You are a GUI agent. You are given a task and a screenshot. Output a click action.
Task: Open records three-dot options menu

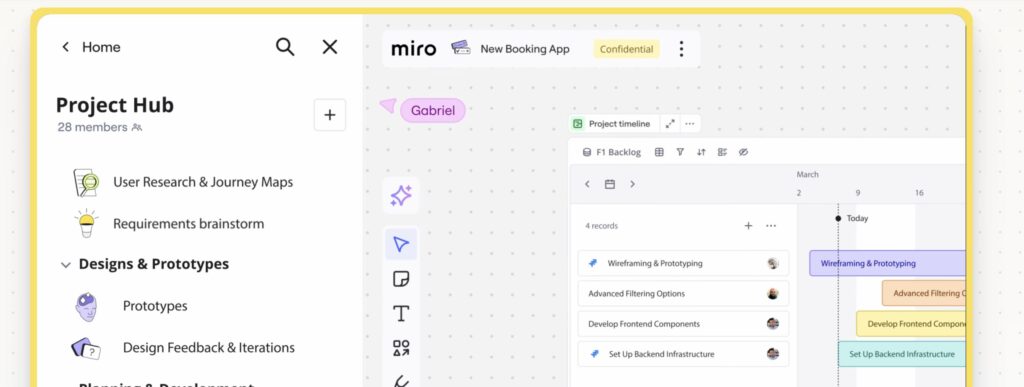coord(771,226)
